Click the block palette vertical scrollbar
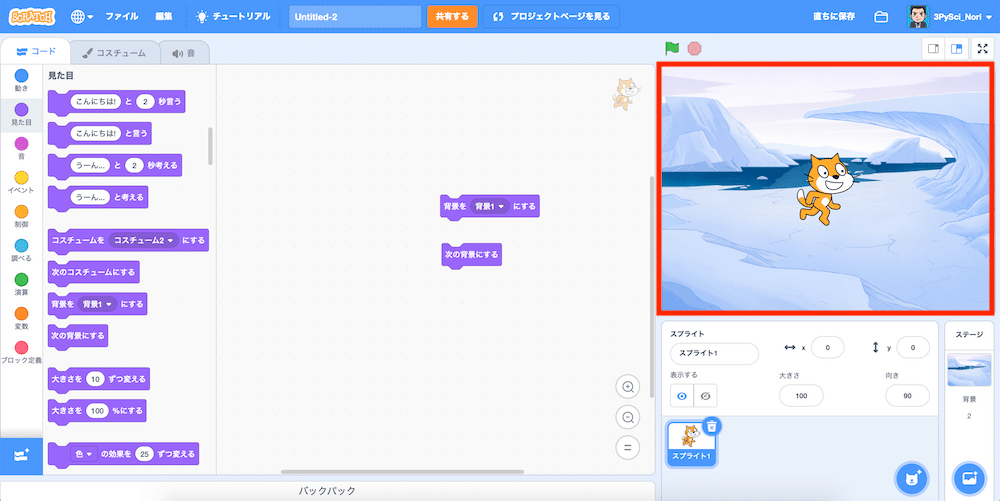The image size is (1000, 501). pos(210,146)
